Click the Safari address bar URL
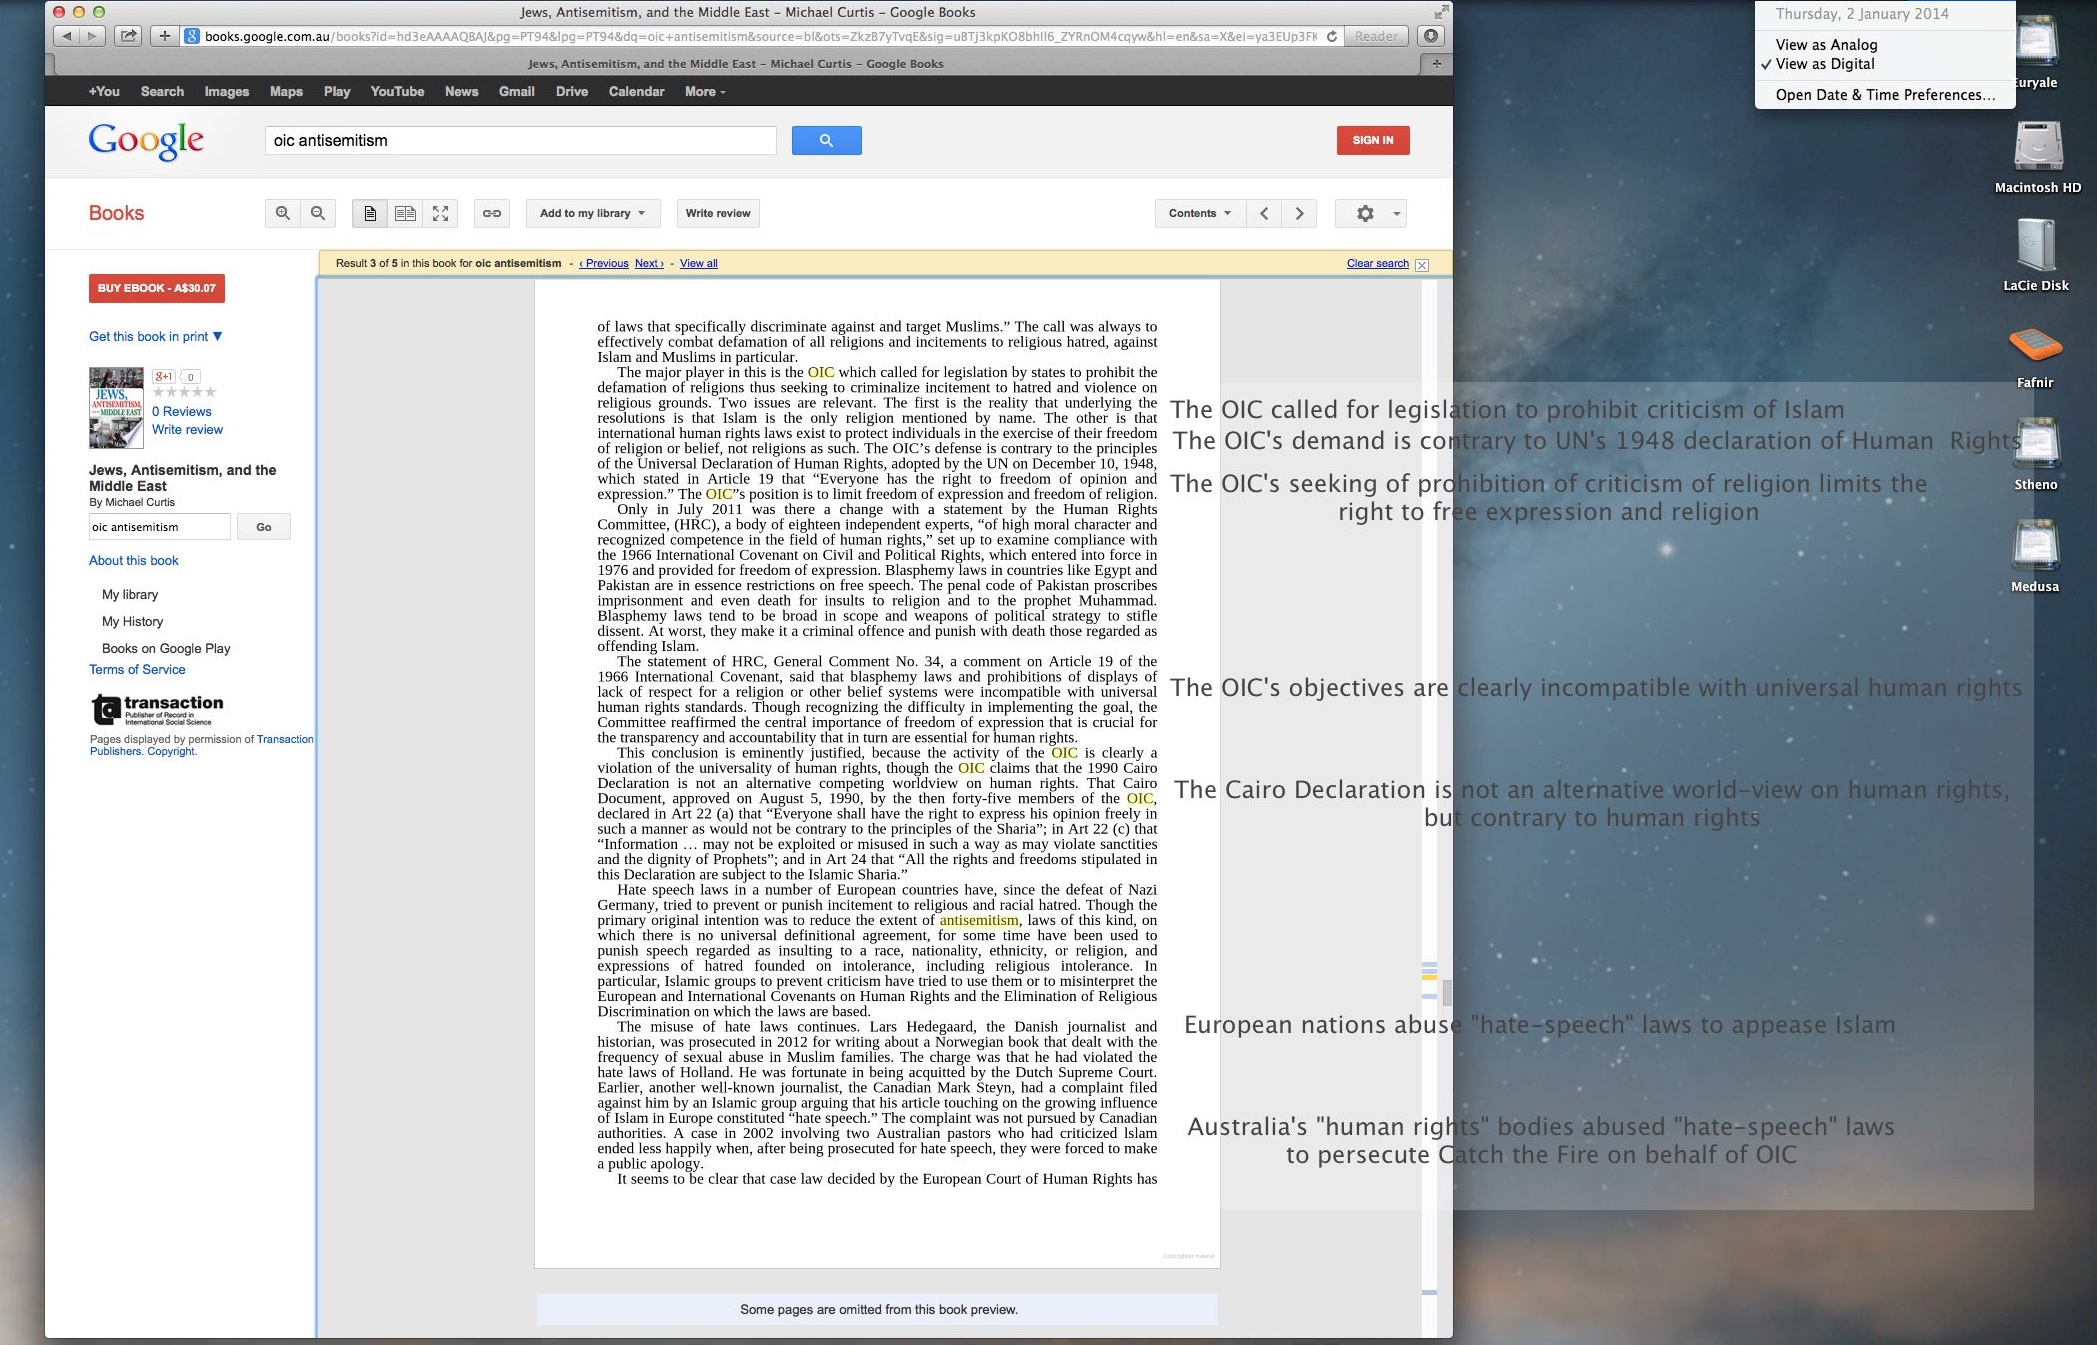The image size is (2097, 1345). point(760,36)
